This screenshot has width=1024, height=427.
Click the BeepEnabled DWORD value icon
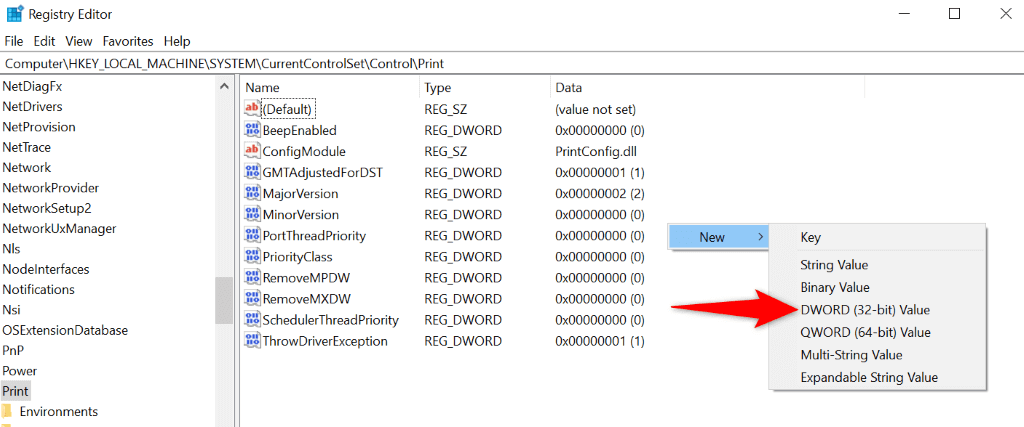pyautogui.click(x=252, y=131)
